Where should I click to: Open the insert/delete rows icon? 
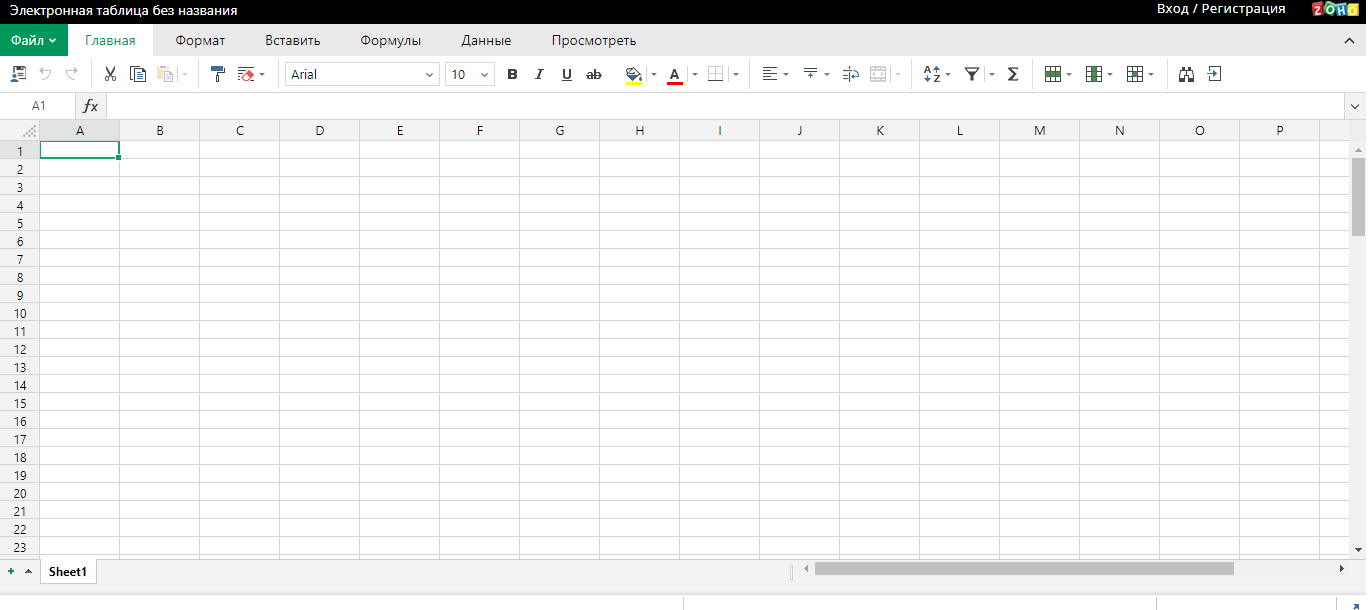(1058, 74)
